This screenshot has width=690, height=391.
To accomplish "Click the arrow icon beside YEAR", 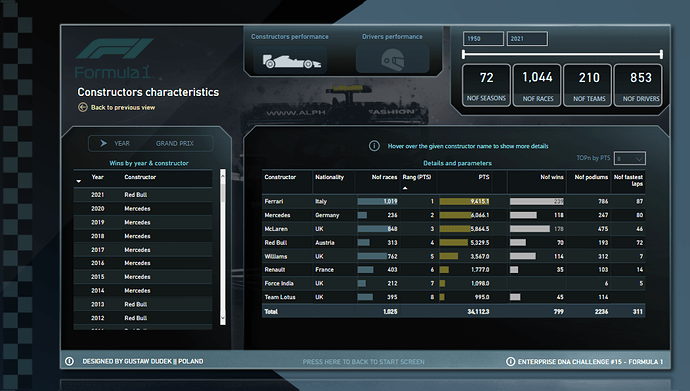I will click(x=103, y=143).
